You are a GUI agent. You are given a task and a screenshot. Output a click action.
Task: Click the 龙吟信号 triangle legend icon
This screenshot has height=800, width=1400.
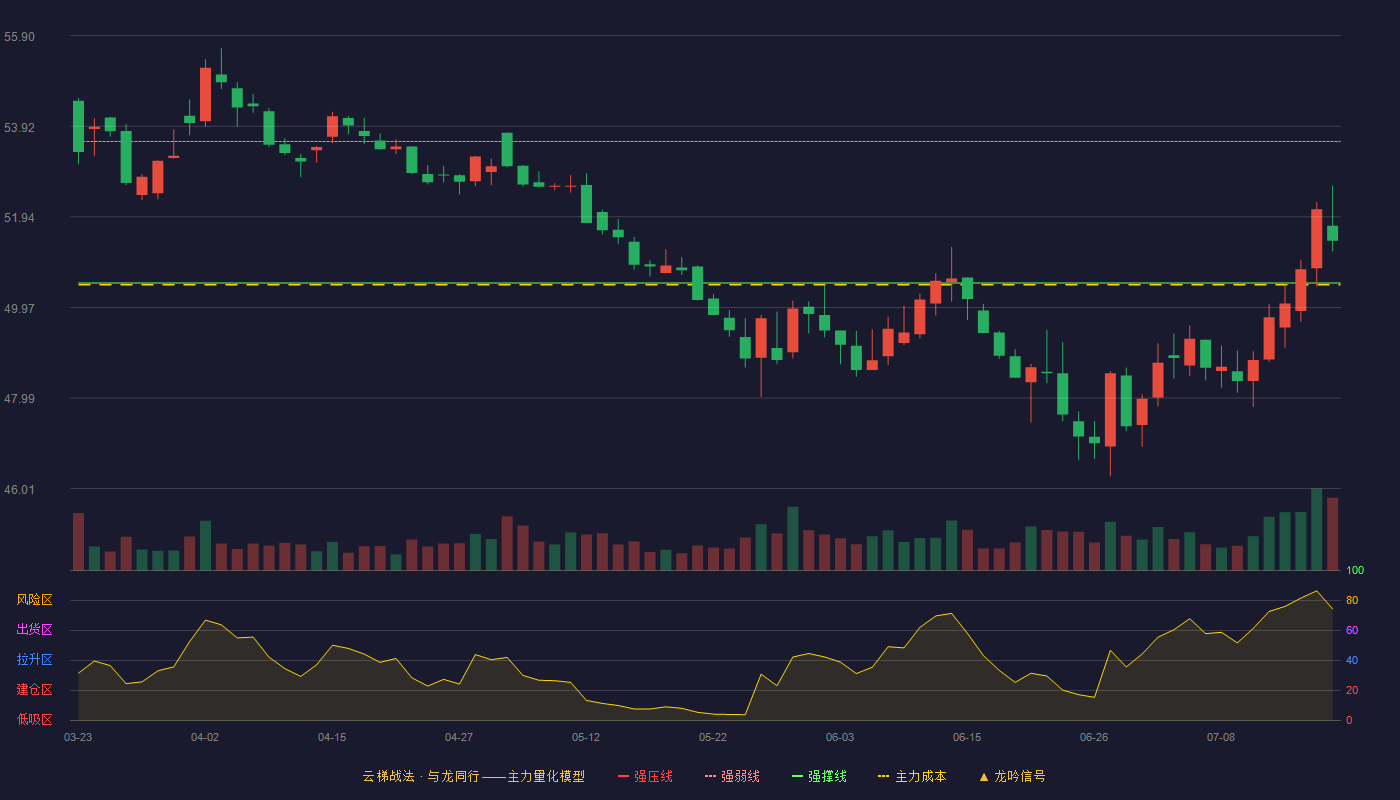point(984,776)
